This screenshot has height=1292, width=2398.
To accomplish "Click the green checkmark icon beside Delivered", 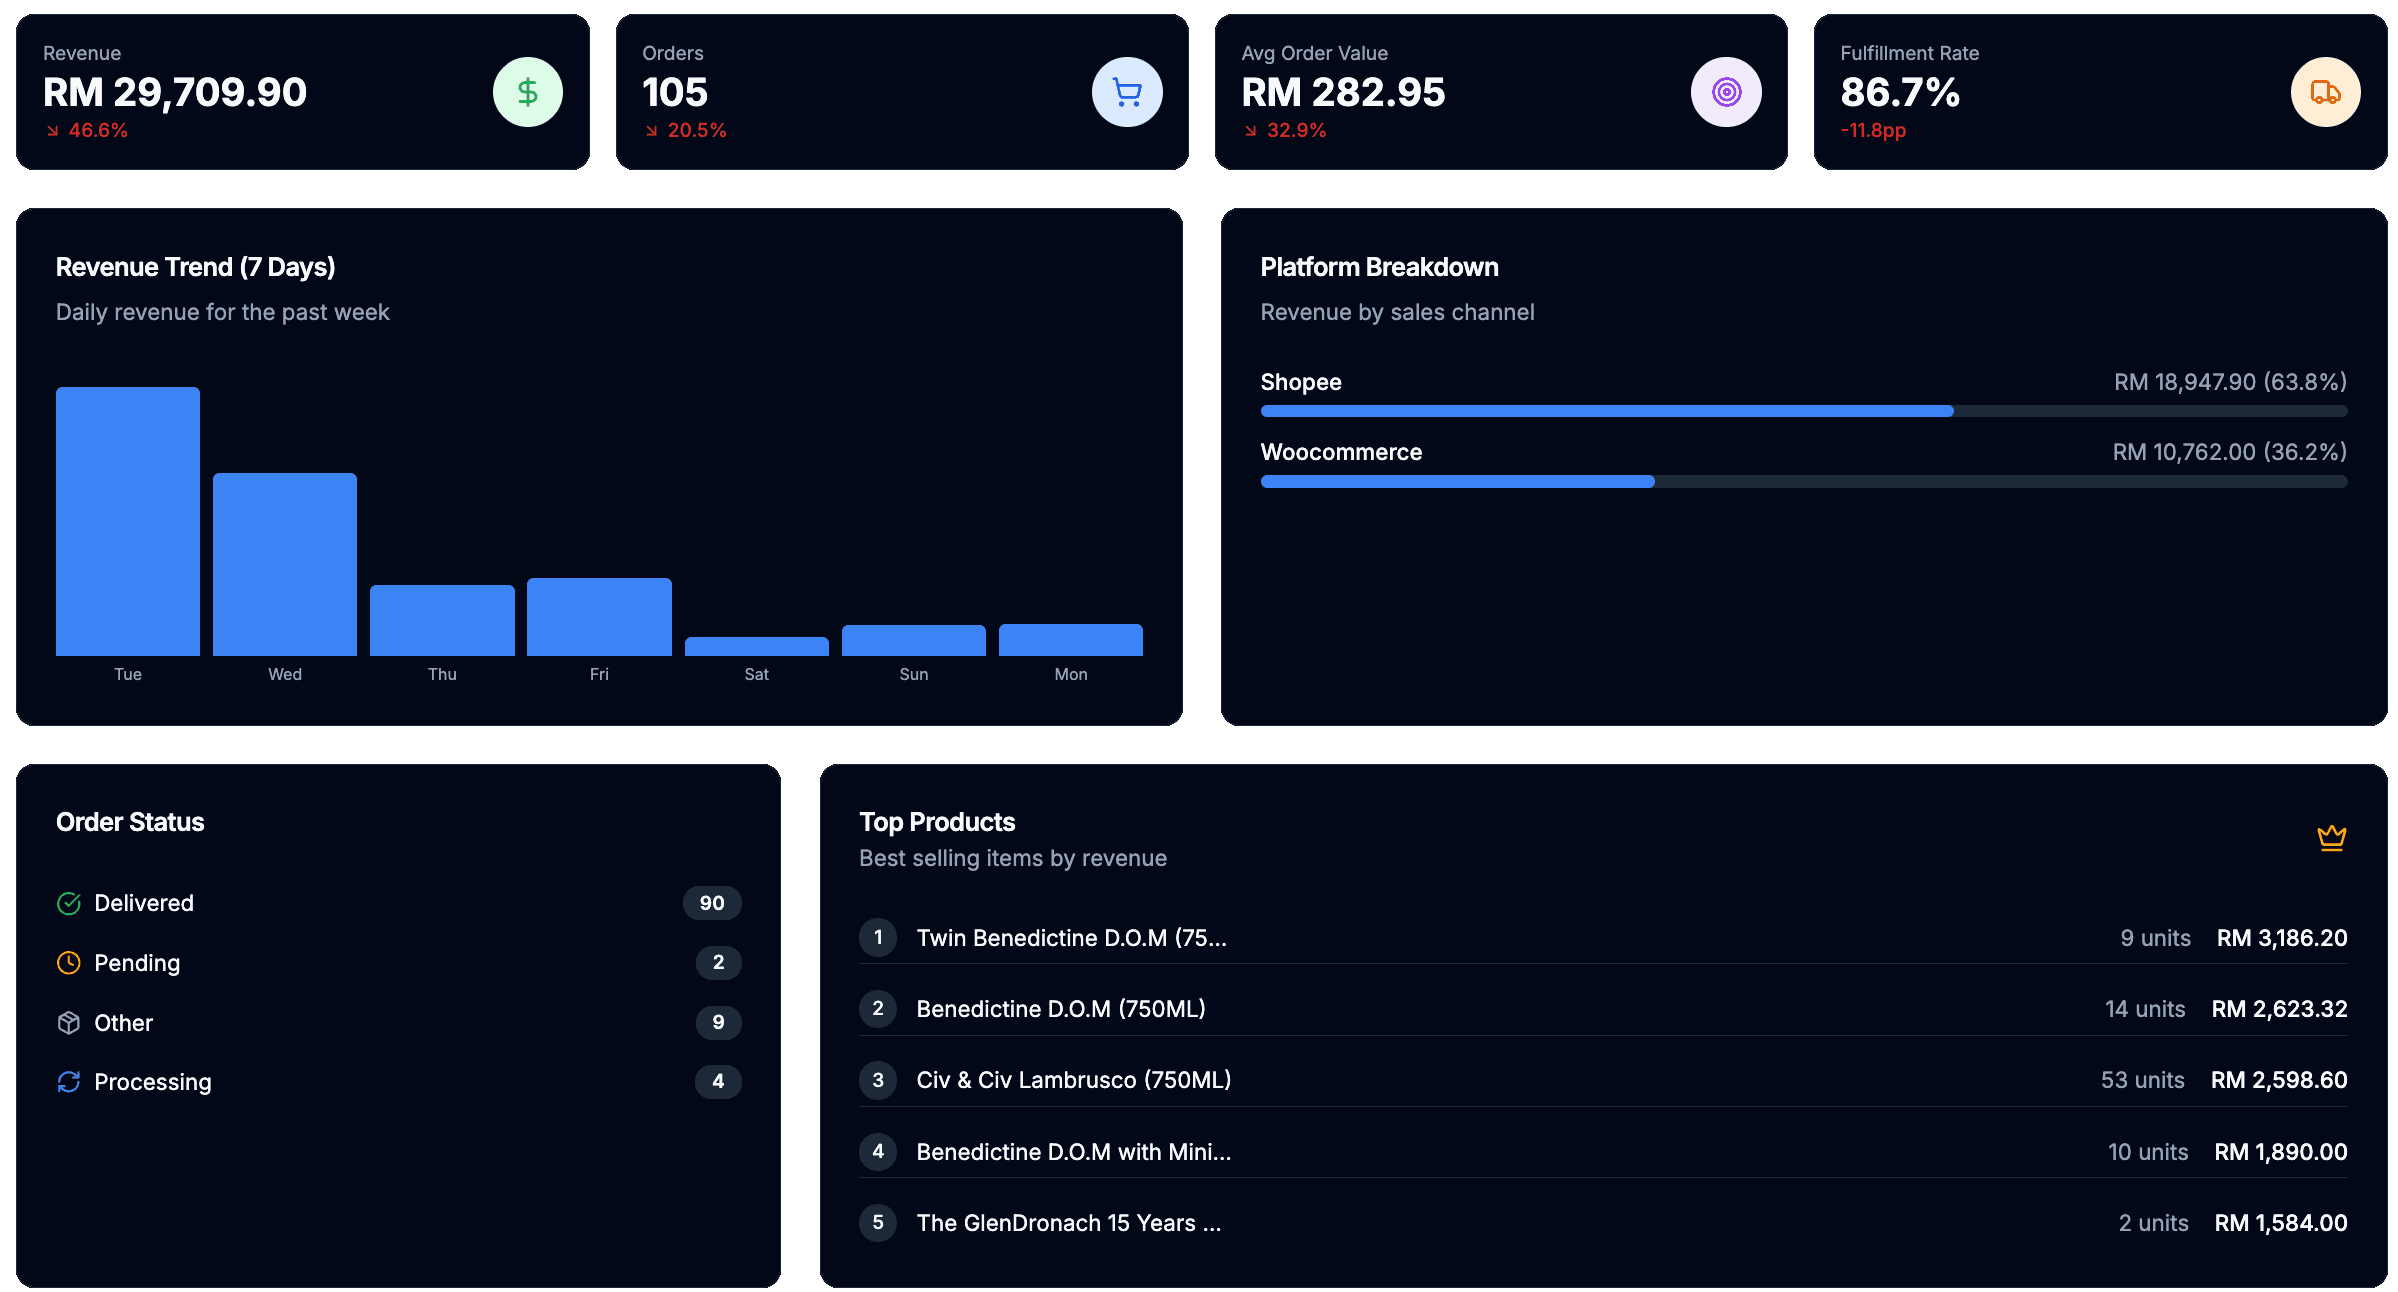I will click(x=69, y=903).
